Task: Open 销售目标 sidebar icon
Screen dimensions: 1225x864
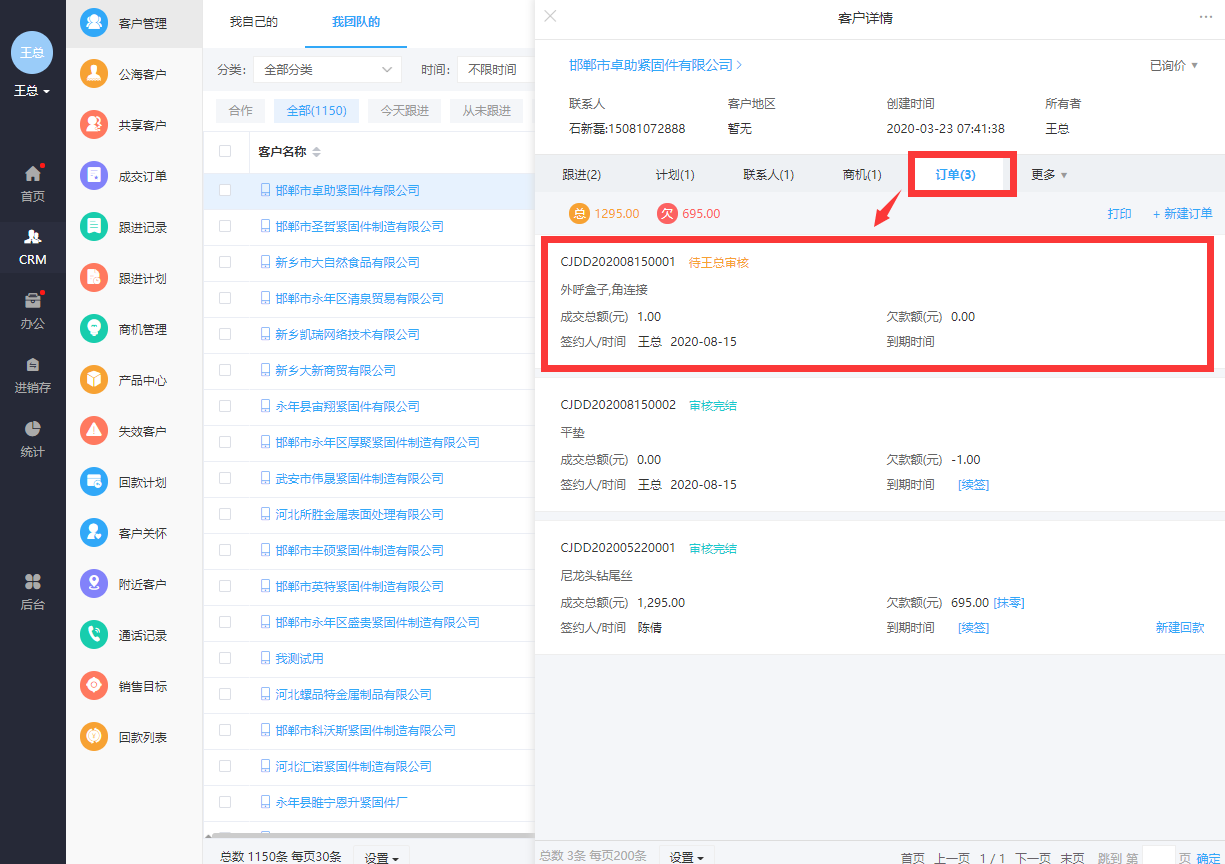Action: (94, 686)
